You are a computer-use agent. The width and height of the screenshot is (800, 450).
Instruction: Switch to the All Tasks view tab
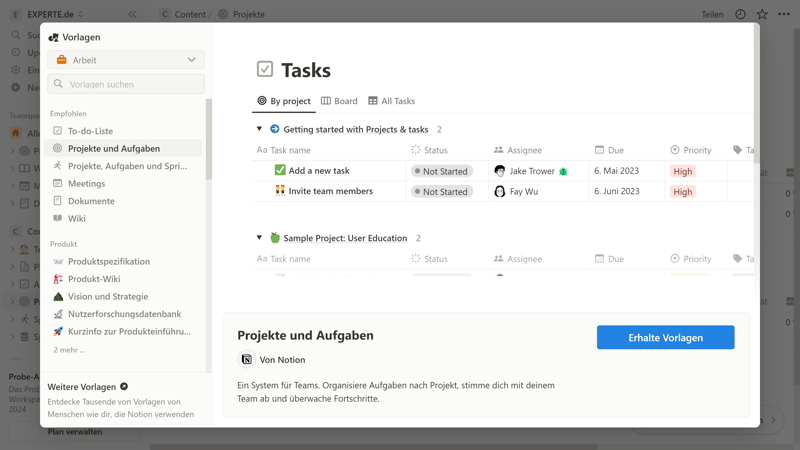391,101
